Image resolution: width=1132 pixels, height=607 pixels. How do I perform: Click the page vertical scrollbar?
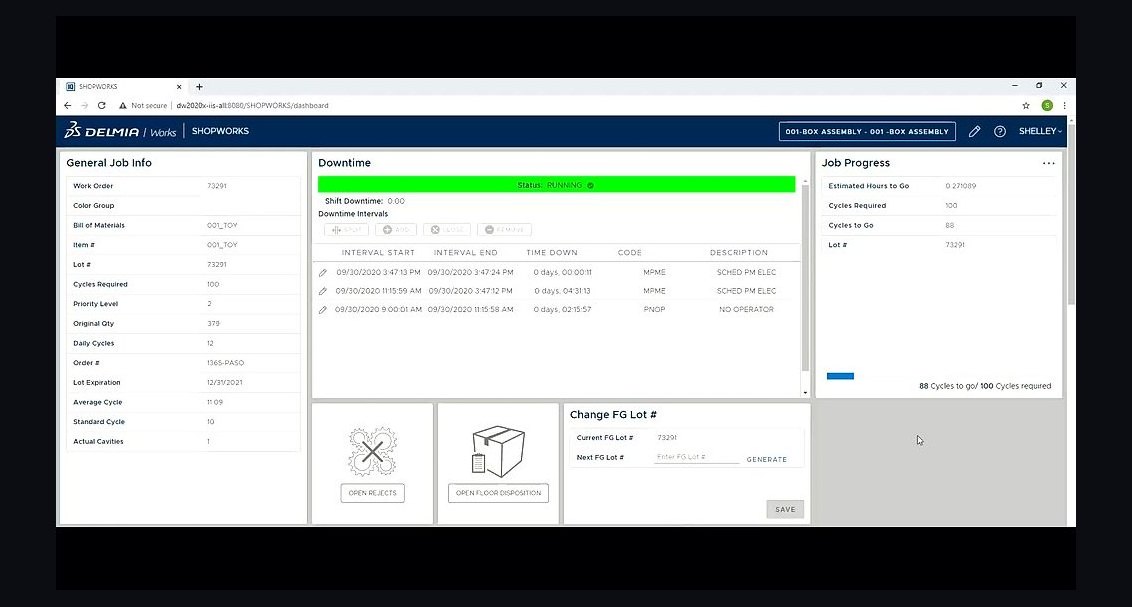[1071, 213]
